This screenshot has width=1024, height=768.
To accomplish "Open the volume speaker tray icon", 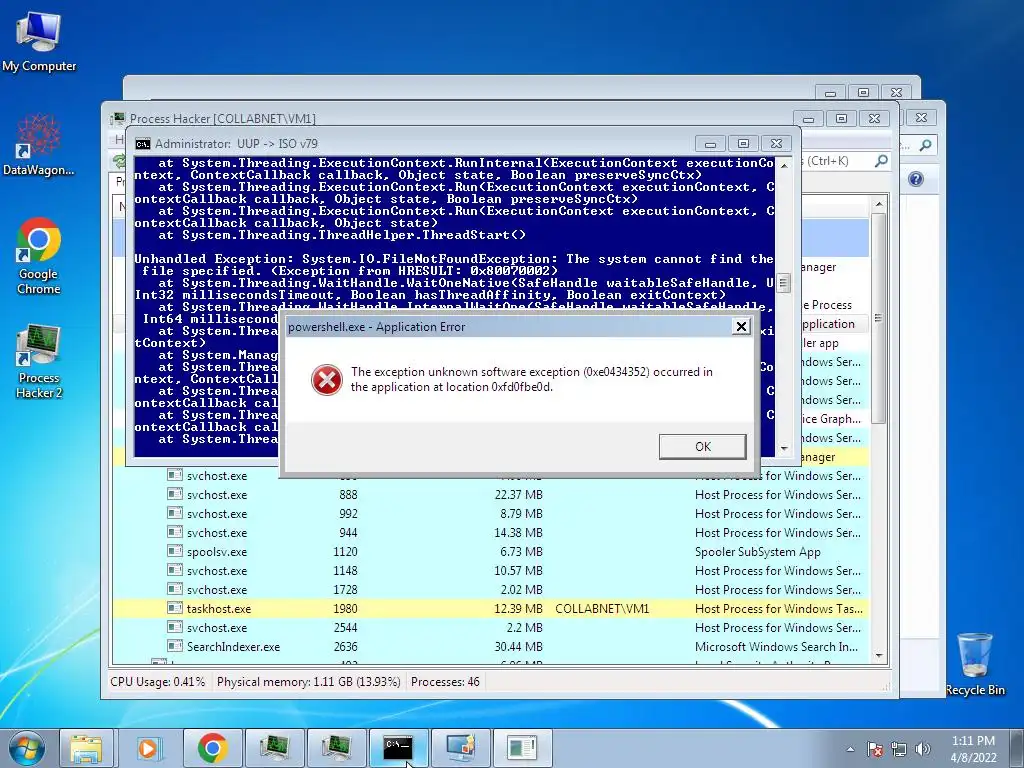I will click(923, 749).
